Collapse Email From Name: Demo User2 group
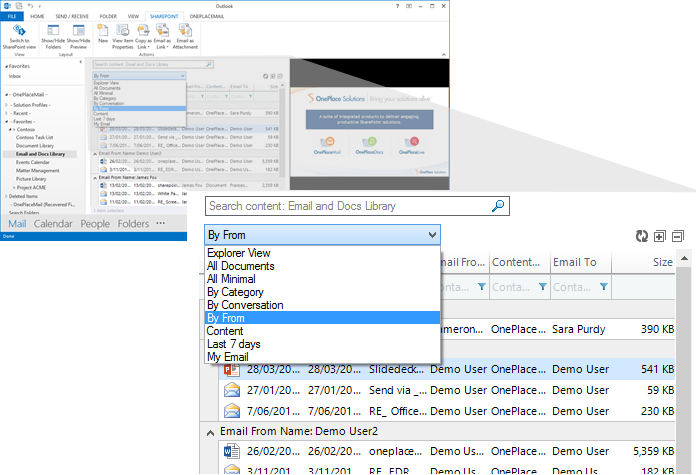The height and width of the screenshot is (475, 696). tap(209, 432)
